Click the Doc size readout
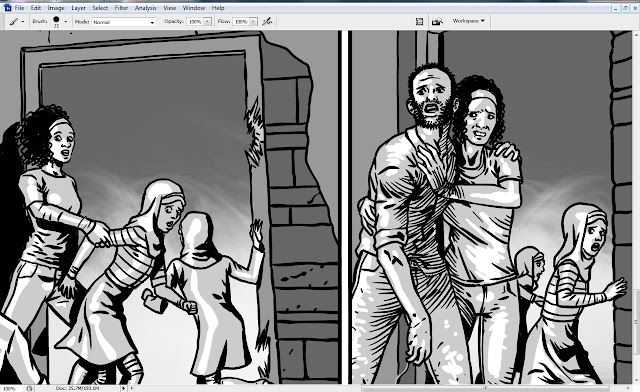 78,388
